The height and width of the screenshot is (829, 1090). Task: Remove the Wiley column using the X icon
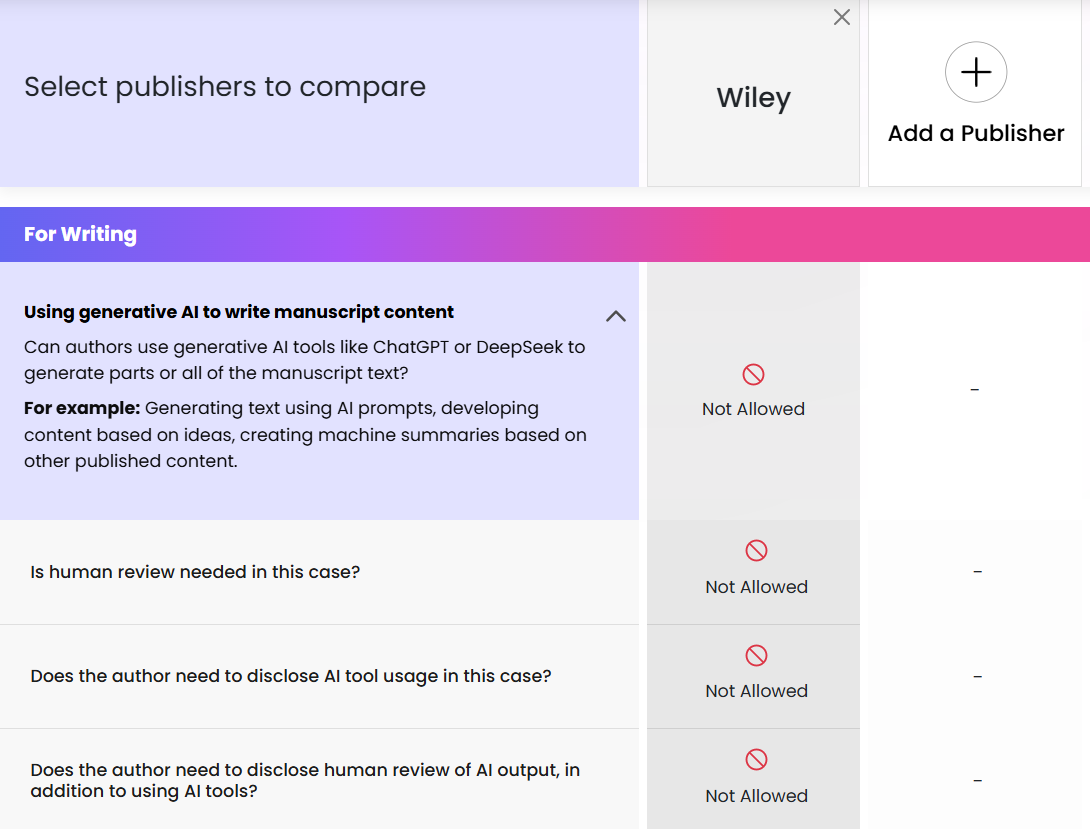841,17
